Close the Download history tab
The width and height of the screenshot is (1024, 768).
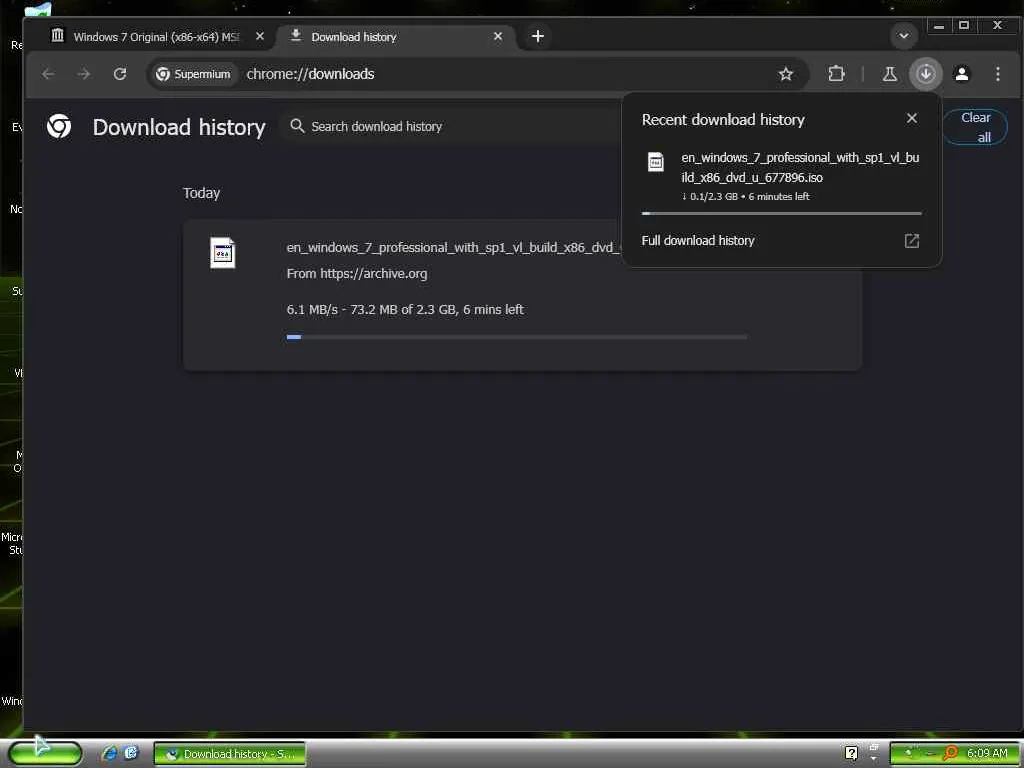point(498,37)
